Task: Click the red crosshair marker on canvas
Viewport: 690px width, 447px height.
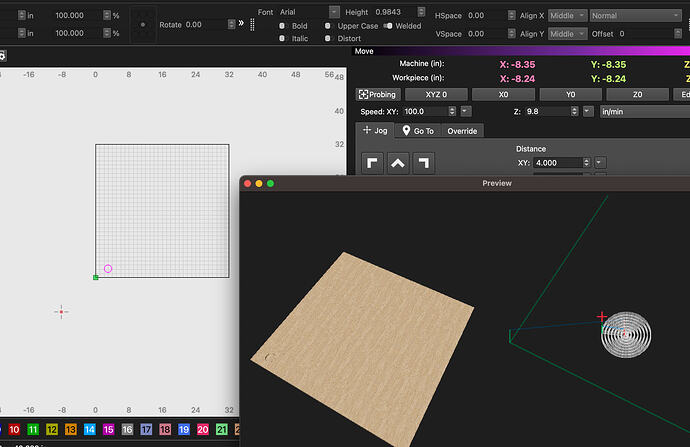Action: [x=61, y=312]
